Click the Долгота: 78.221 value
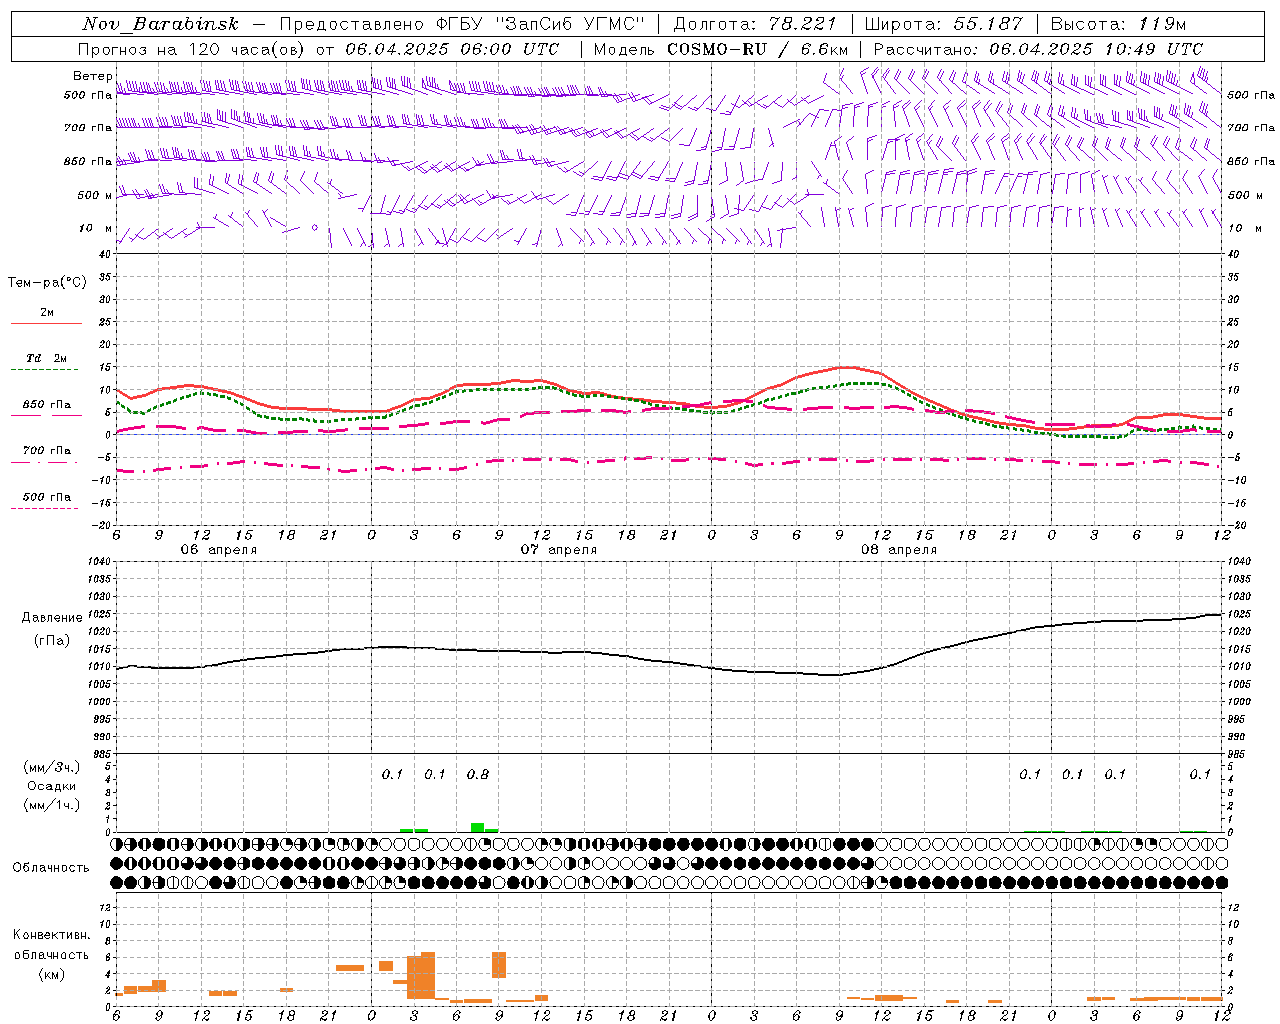This screenshot has width=1280, height=1024. [755, 24]
